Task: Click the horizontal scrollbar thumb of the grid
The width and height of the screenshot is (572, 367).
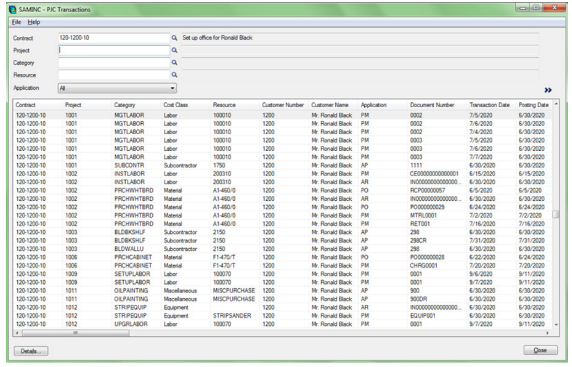Action: [x=76, y=333]
